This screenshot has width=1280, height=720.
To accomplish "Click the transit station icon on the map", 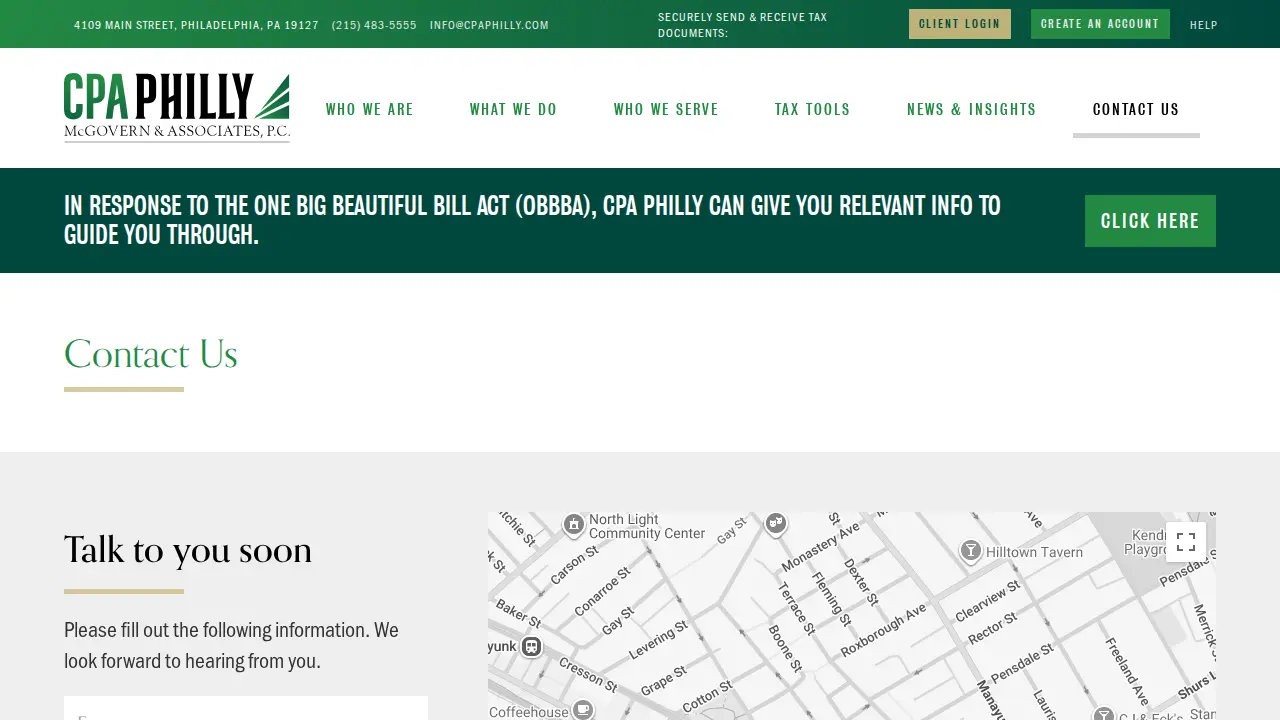I will tap(531, 647).
